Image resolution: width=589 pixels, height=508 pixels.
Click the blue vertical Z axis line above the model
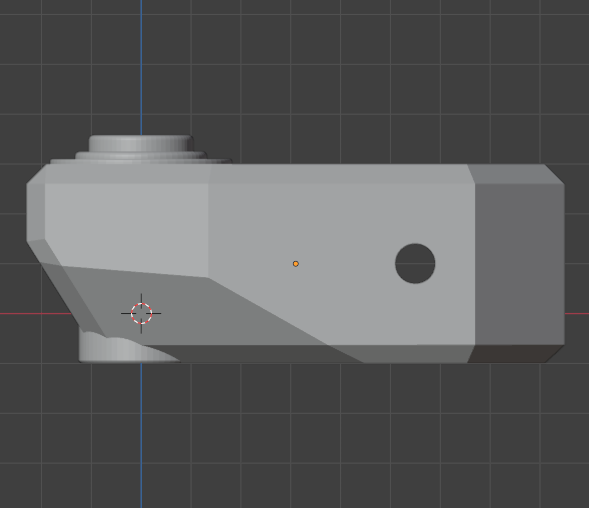click(x=141, y=68)
